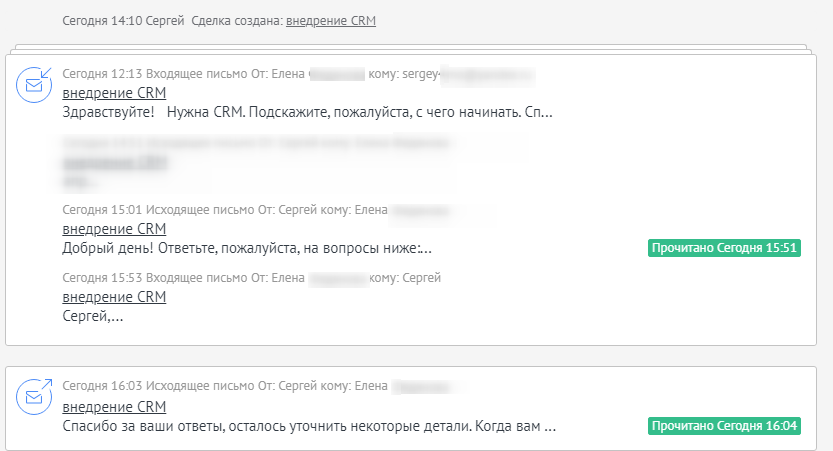Open 'внедрение CRM' link in the 16:03 email
This screenshot has width=833, height=451.
click(114, 407)
